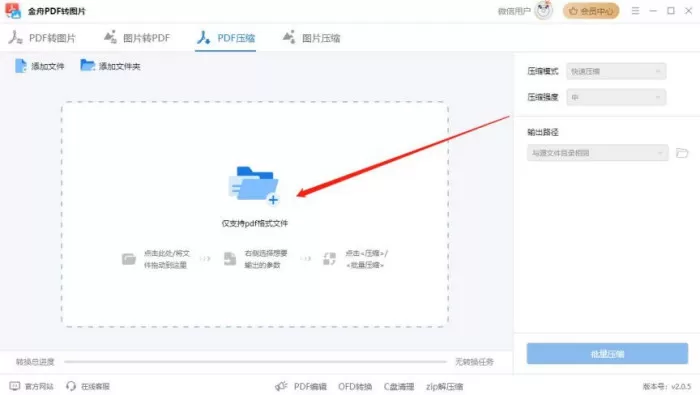700x395 pixels.
Task: Open the PDF编辑 tool link
Action: 310,387
